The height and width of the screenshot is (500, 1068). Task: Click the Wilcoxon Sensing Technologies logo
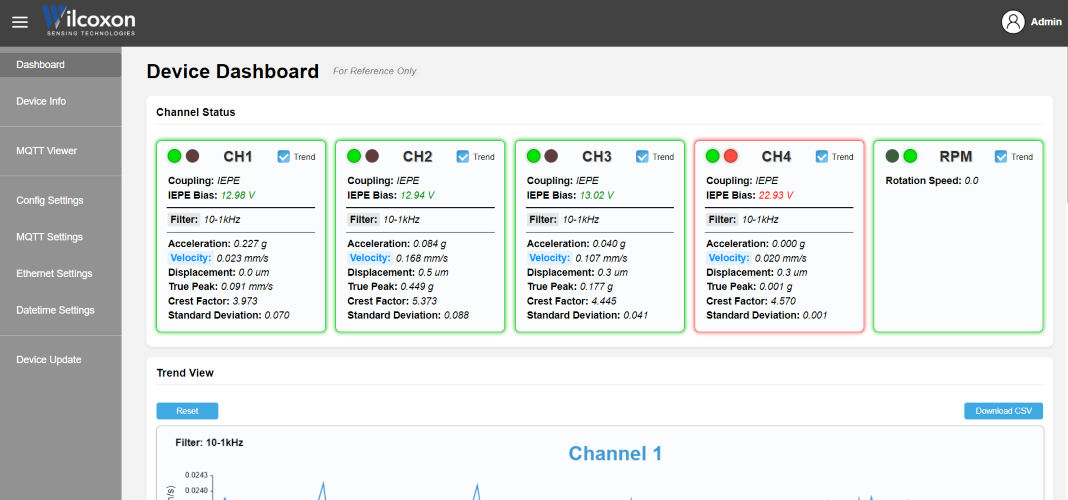coord(89,21)
